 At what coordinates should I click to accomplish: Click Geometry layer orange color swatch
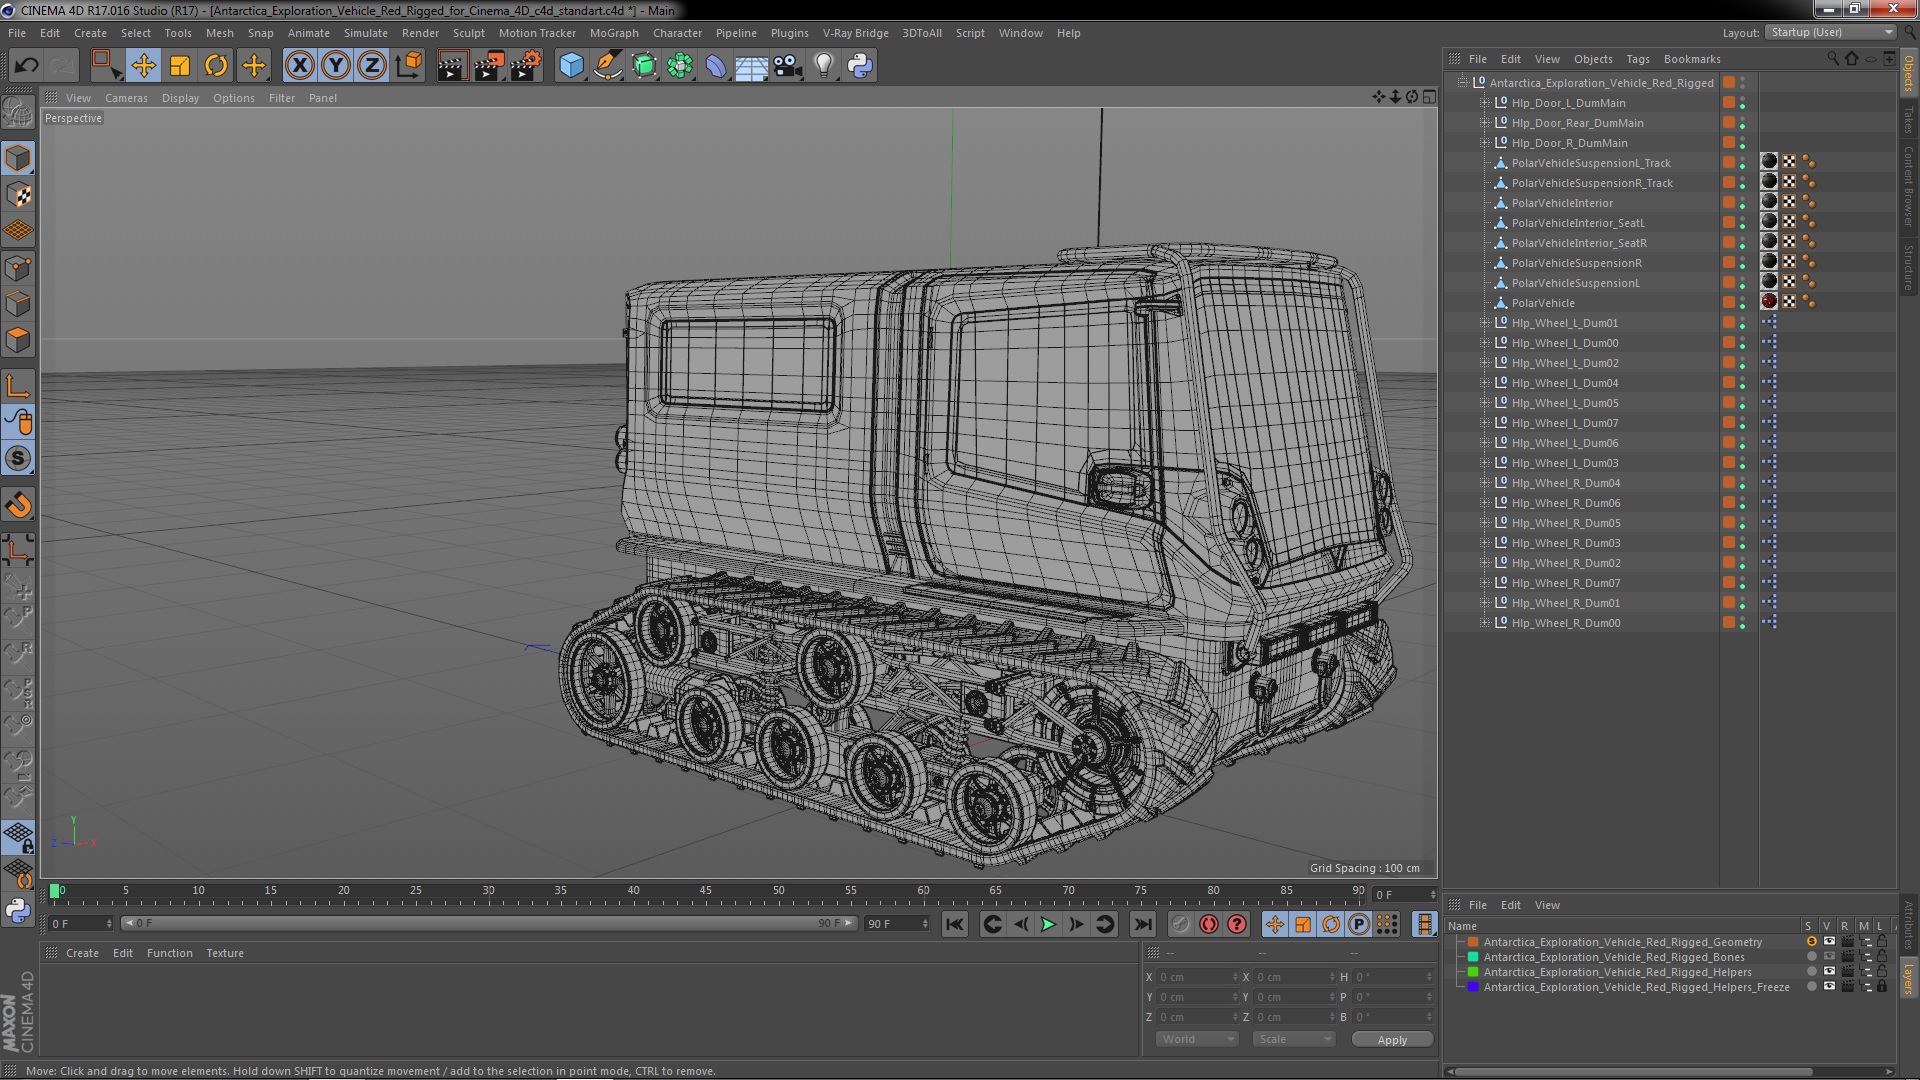[1473, 942]
